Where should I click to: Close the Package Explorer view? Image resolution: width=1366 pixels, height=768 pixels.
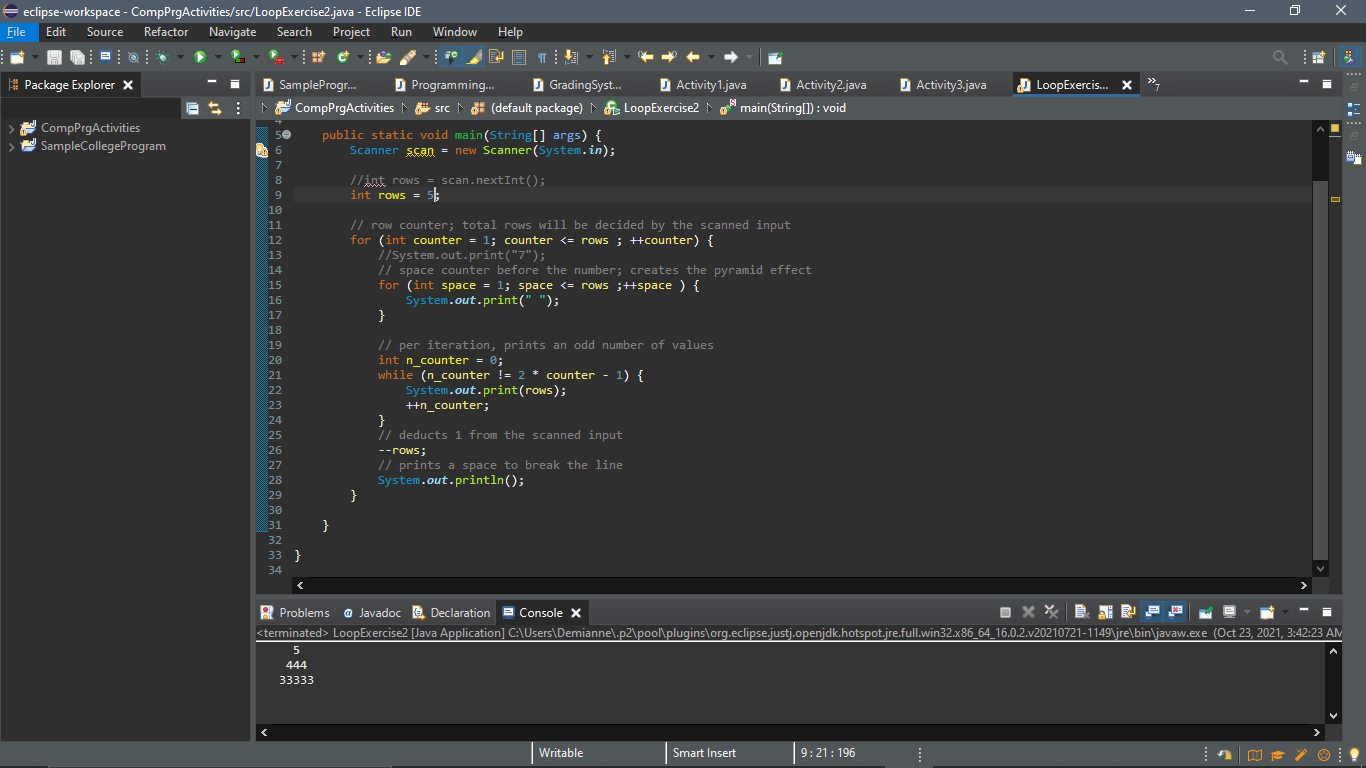click(x=128, y=85)
